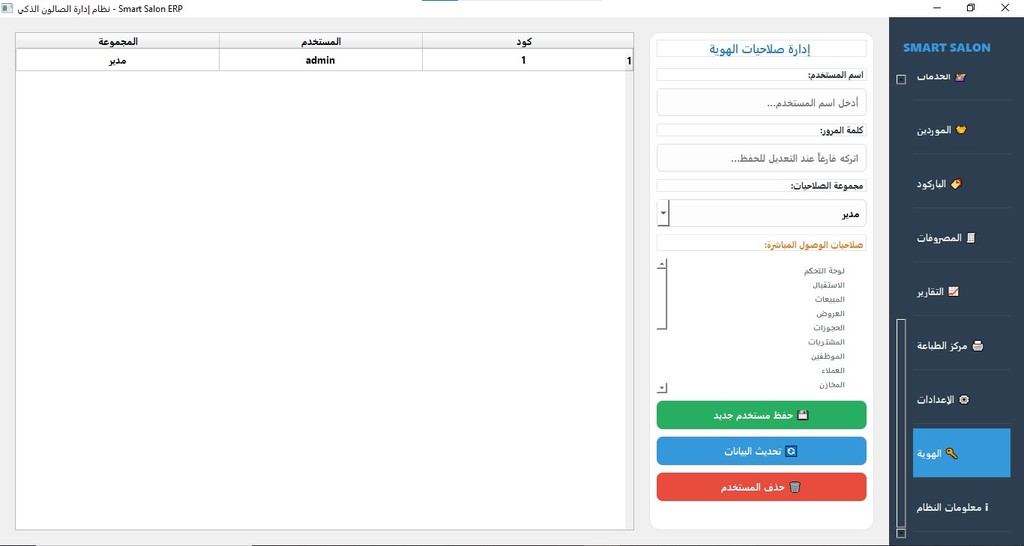The height and width of the screenshot is (546, 1024).
Task: Sort table by المجموعة column header
Action: [x=118, y=41]
